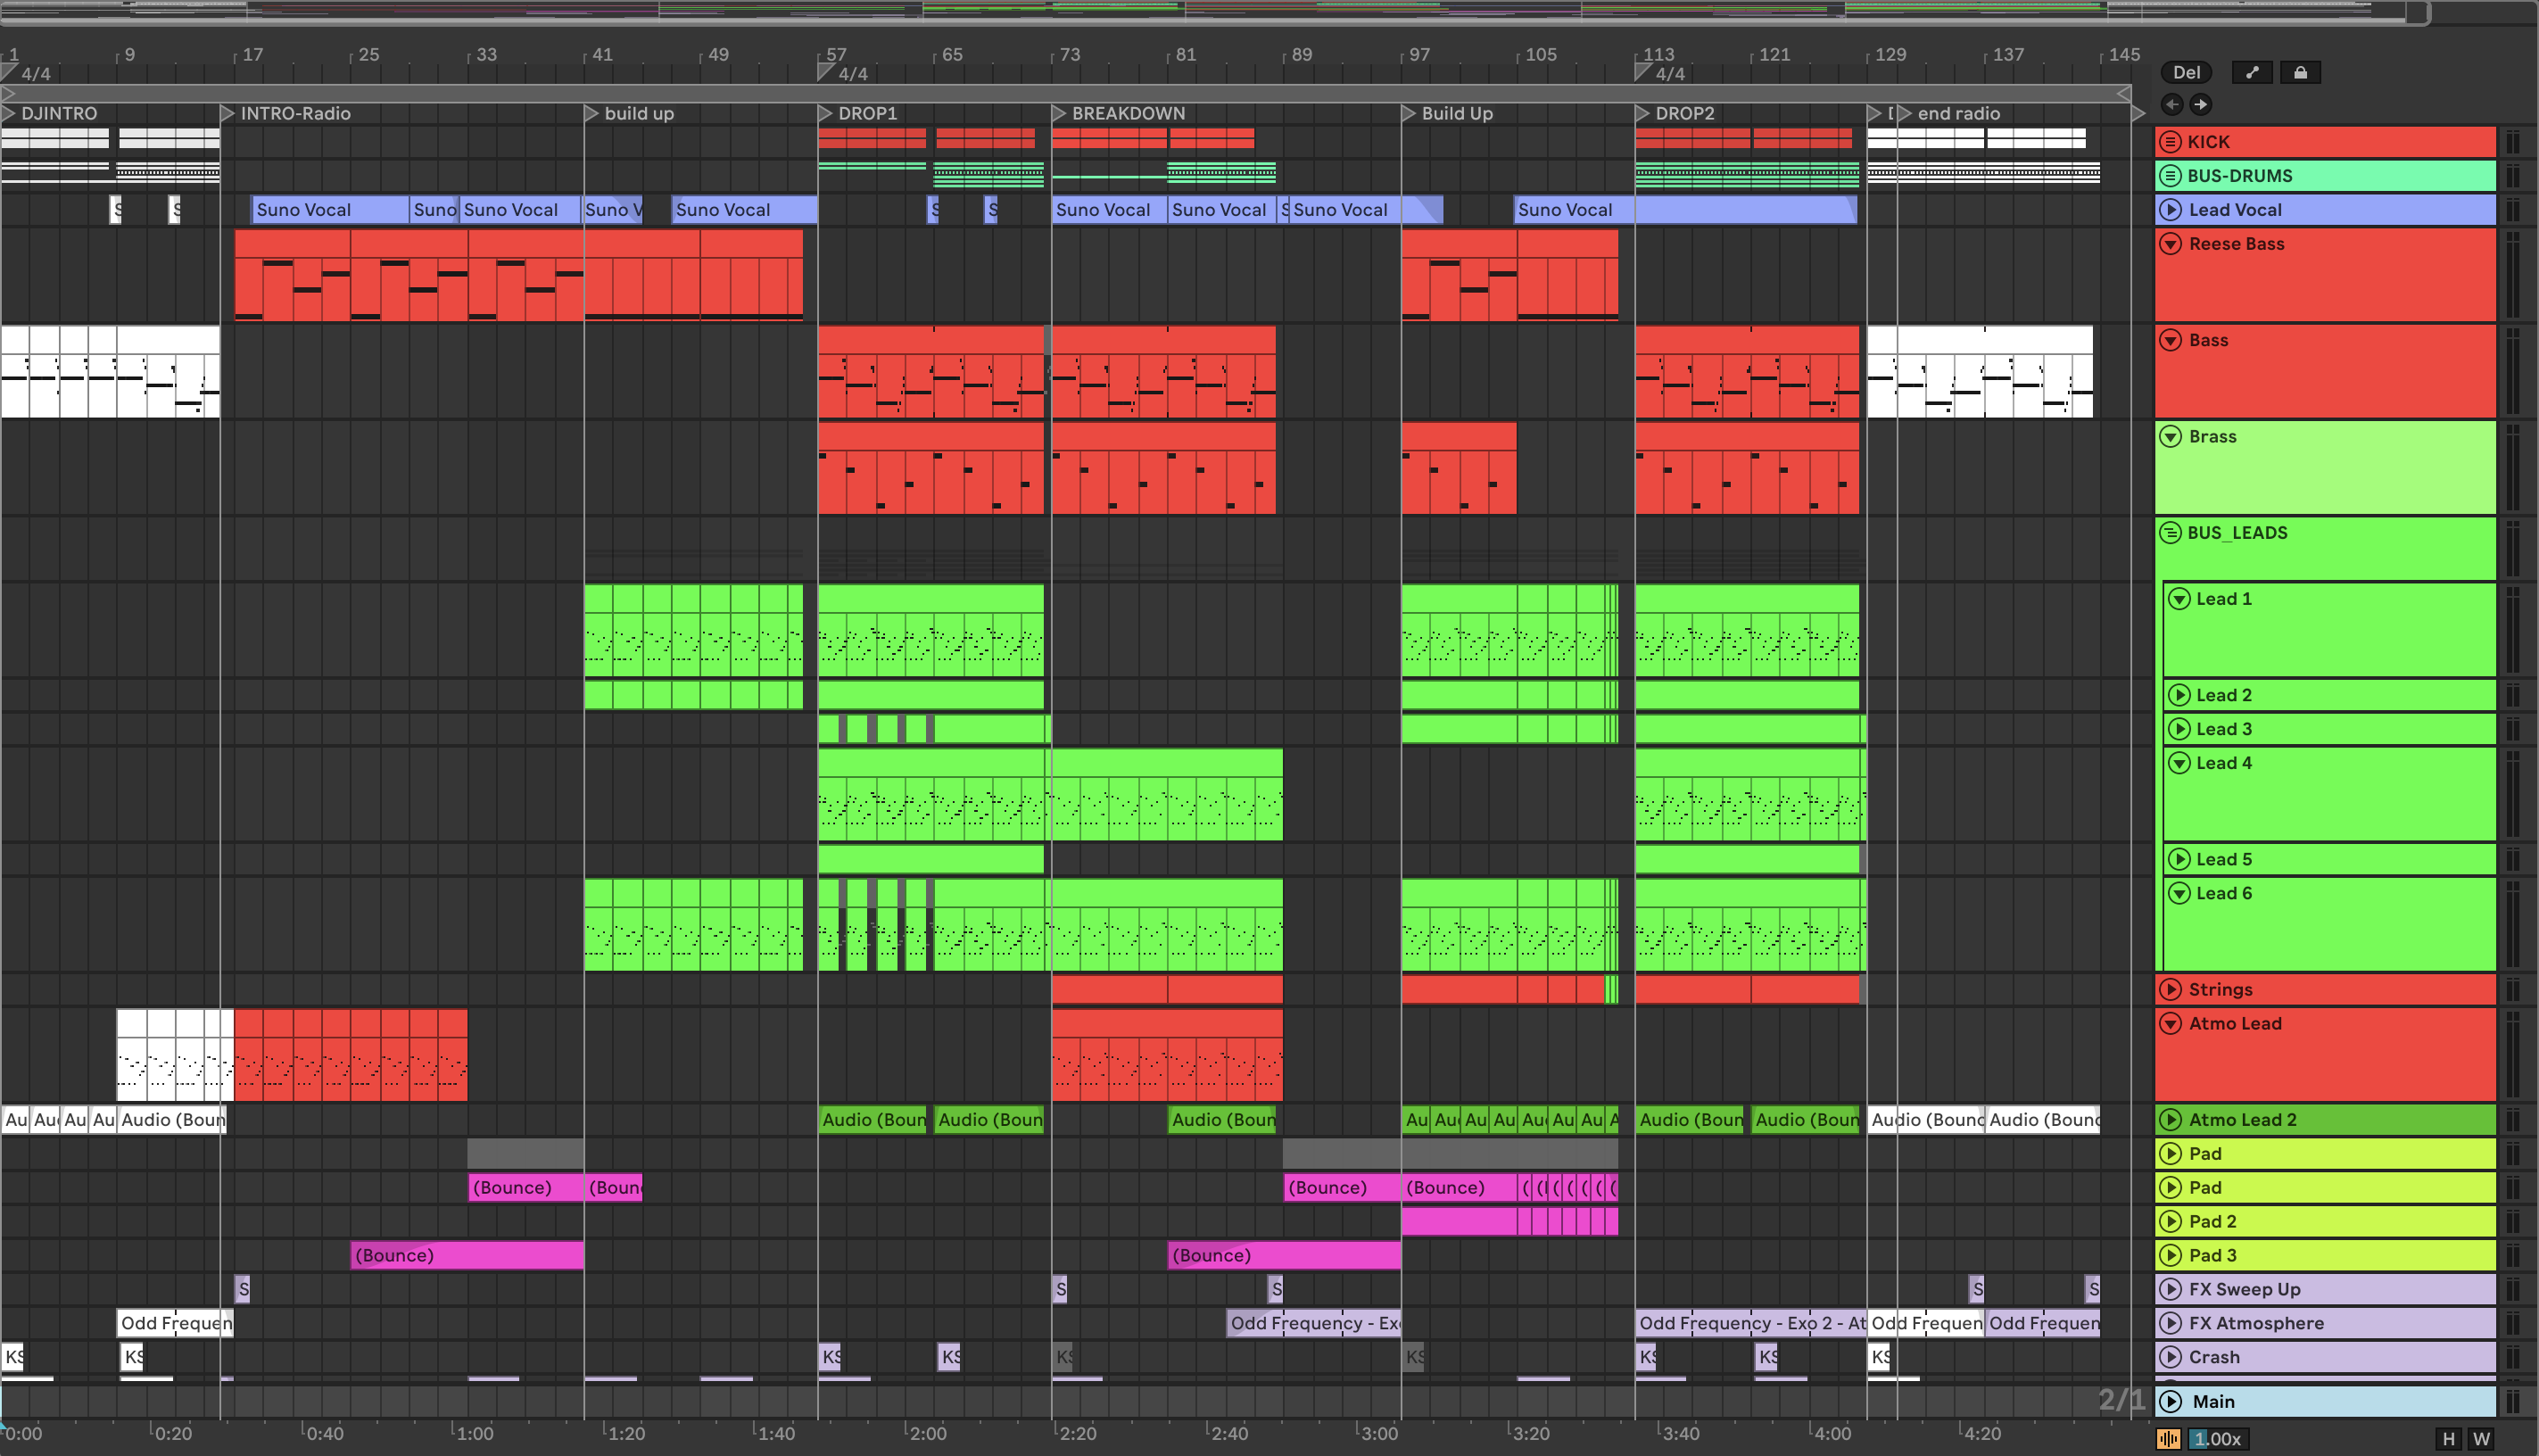2539x1456 pixels.
Task: Toggle the orange waveform zoom icon
Action: tap(2169, 1439)
